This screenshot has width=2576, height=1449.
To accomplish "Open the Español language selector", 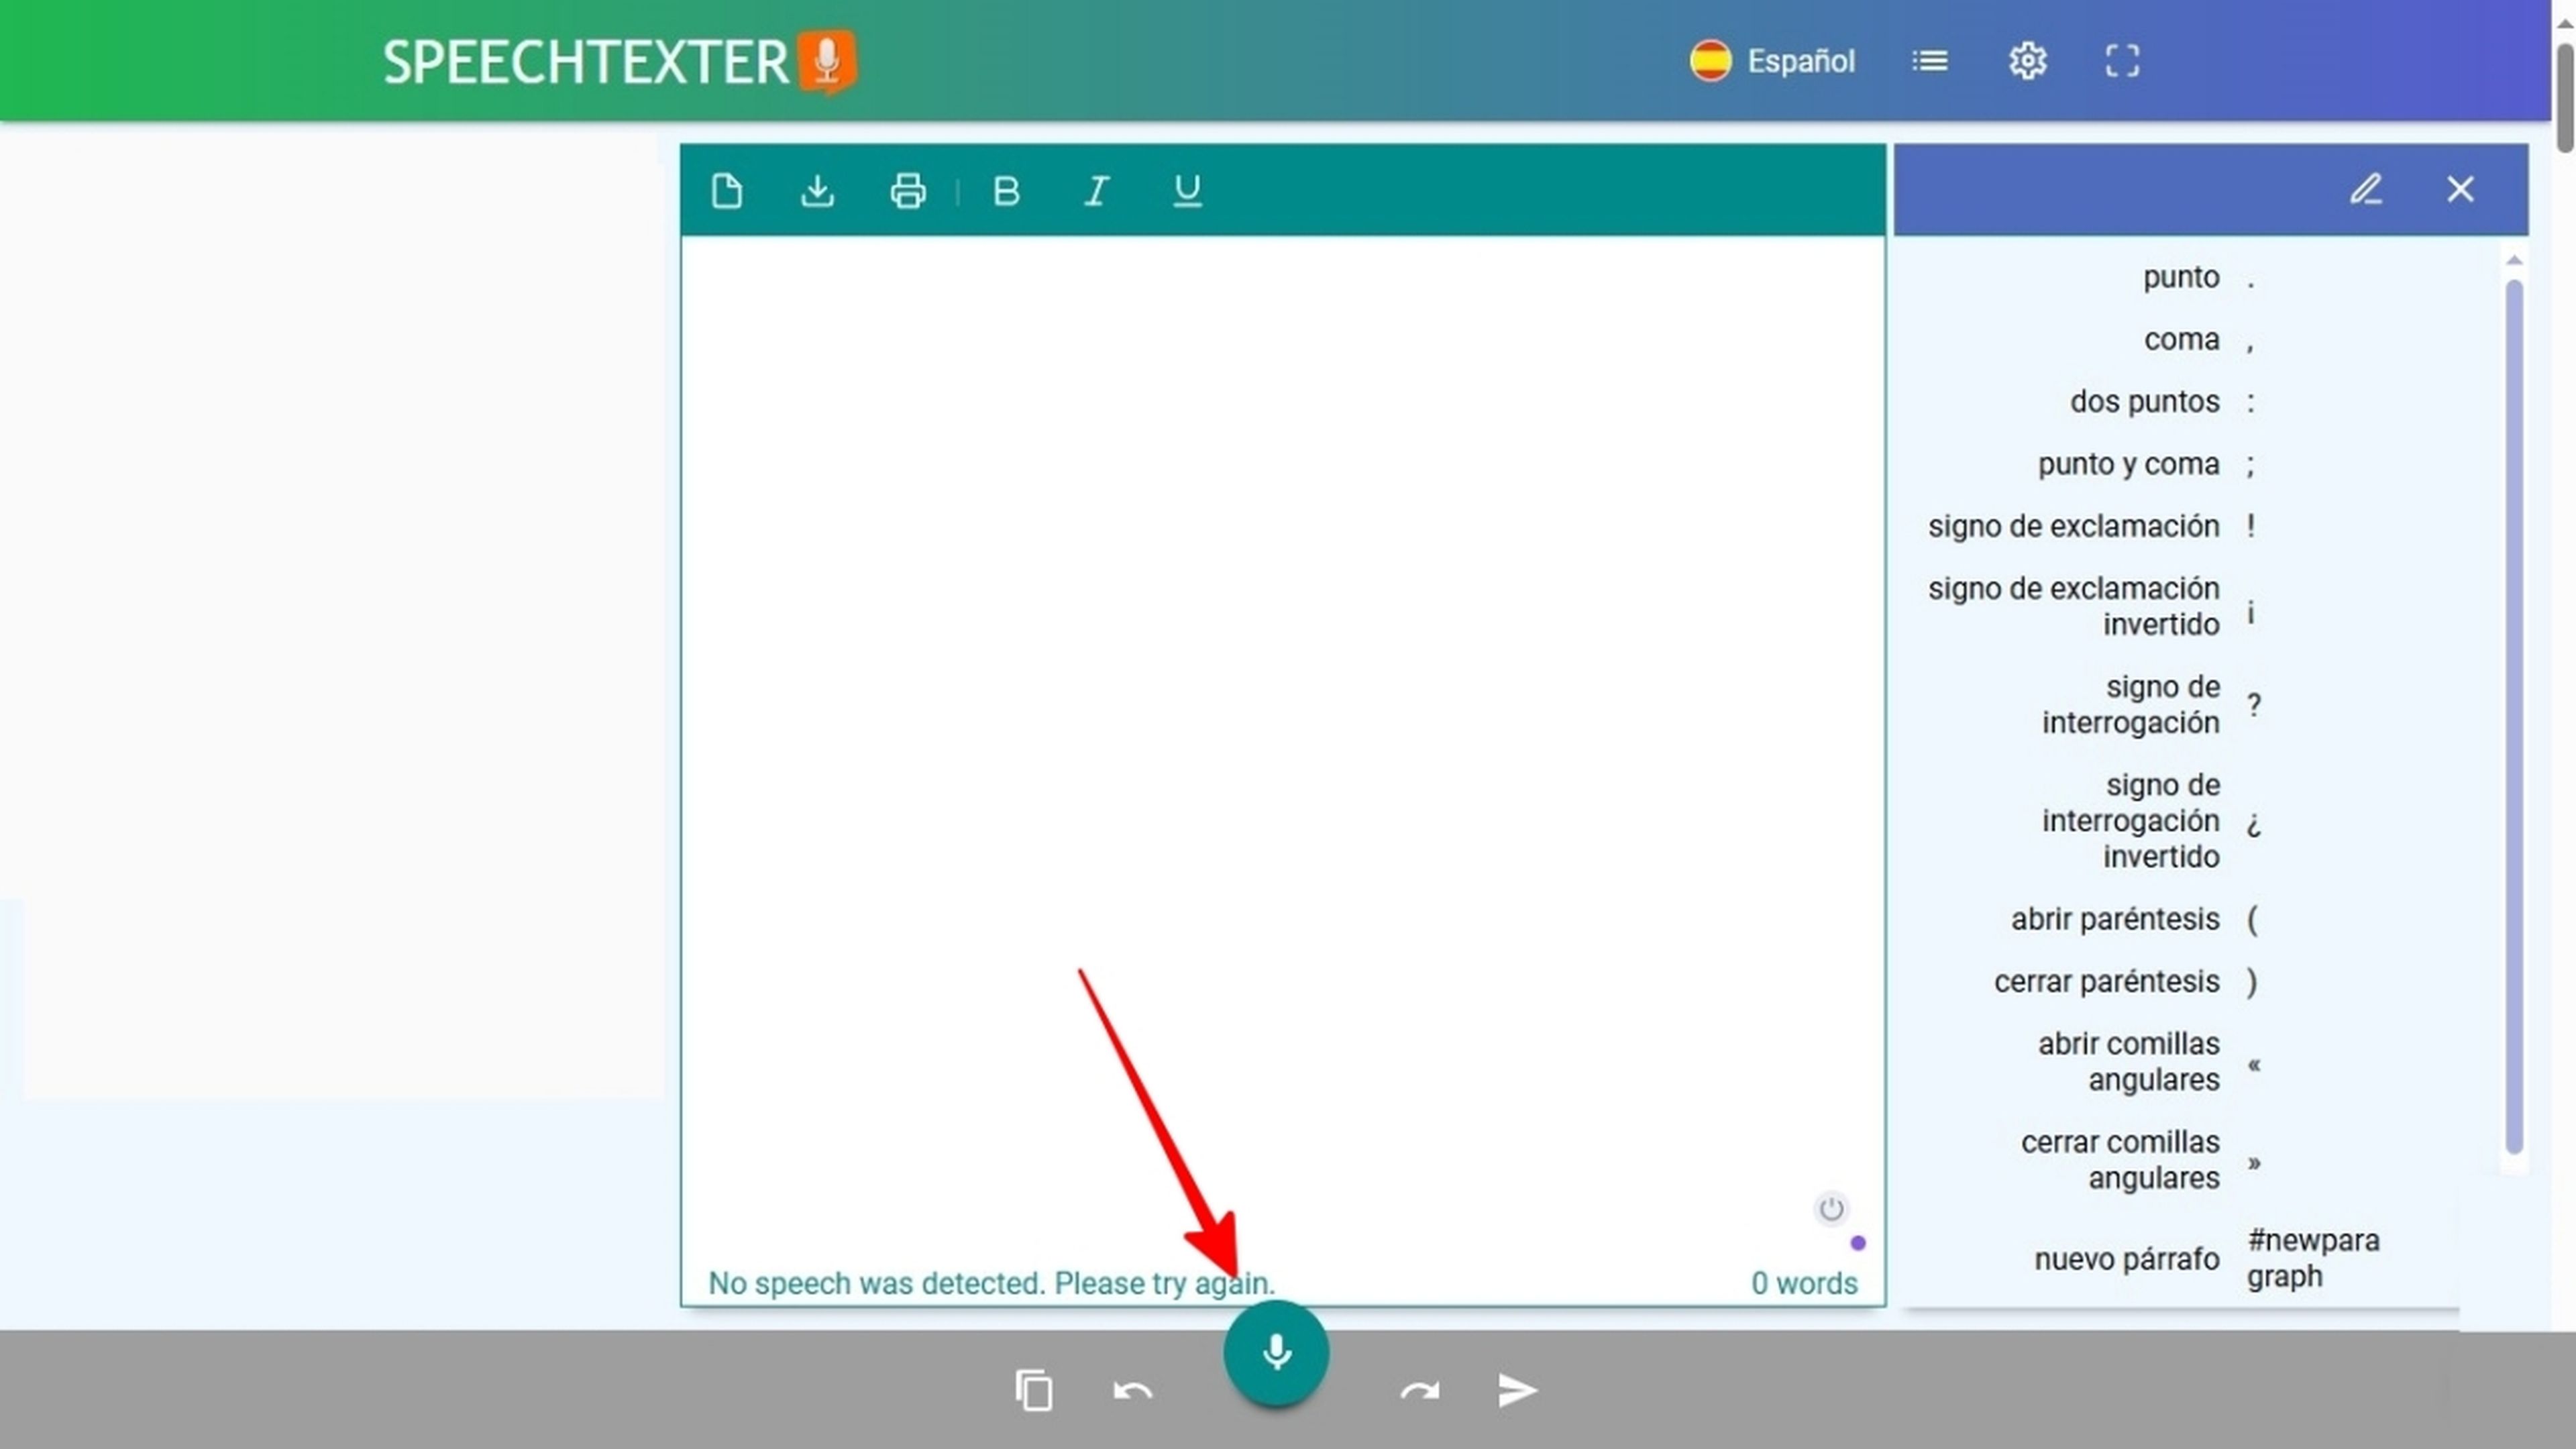I will pos(1772,61).
